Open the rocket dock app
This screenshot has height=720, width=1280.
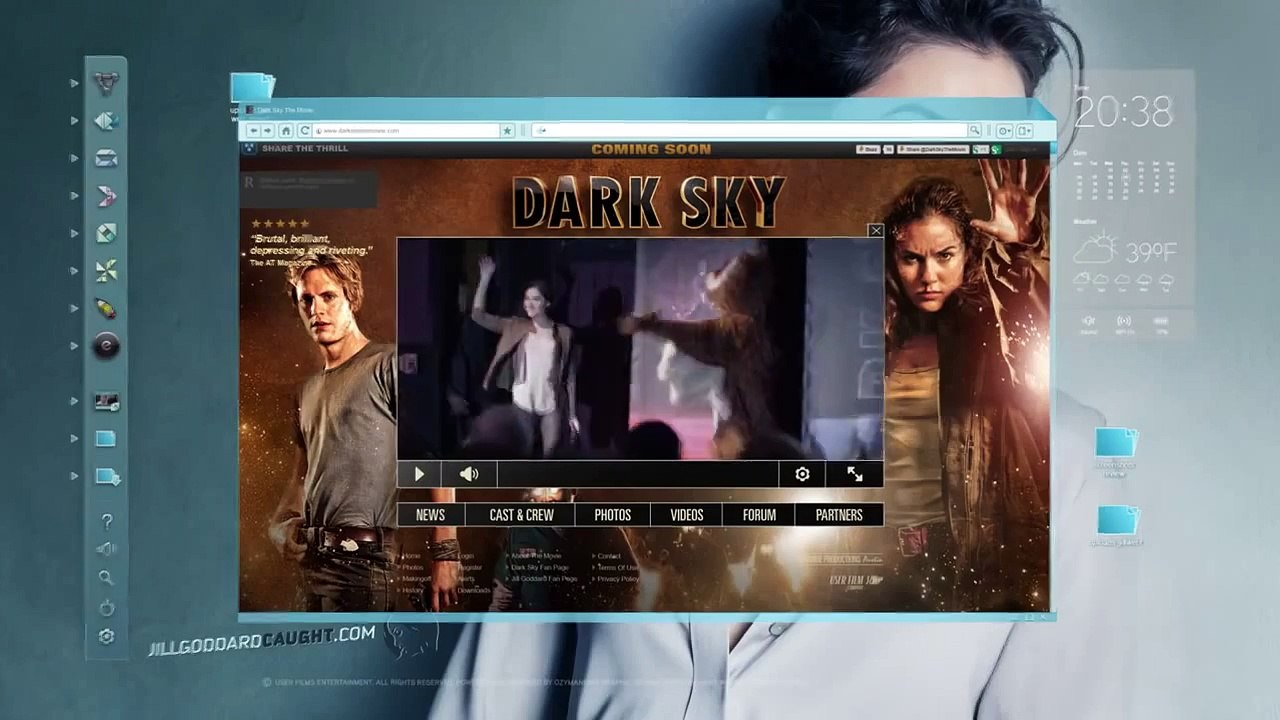tap(106, 308)
